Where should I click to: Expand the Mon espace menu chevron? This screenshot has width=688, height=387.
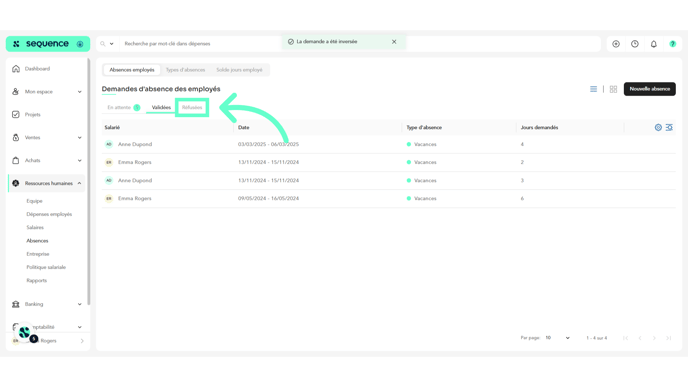point(79,92)
